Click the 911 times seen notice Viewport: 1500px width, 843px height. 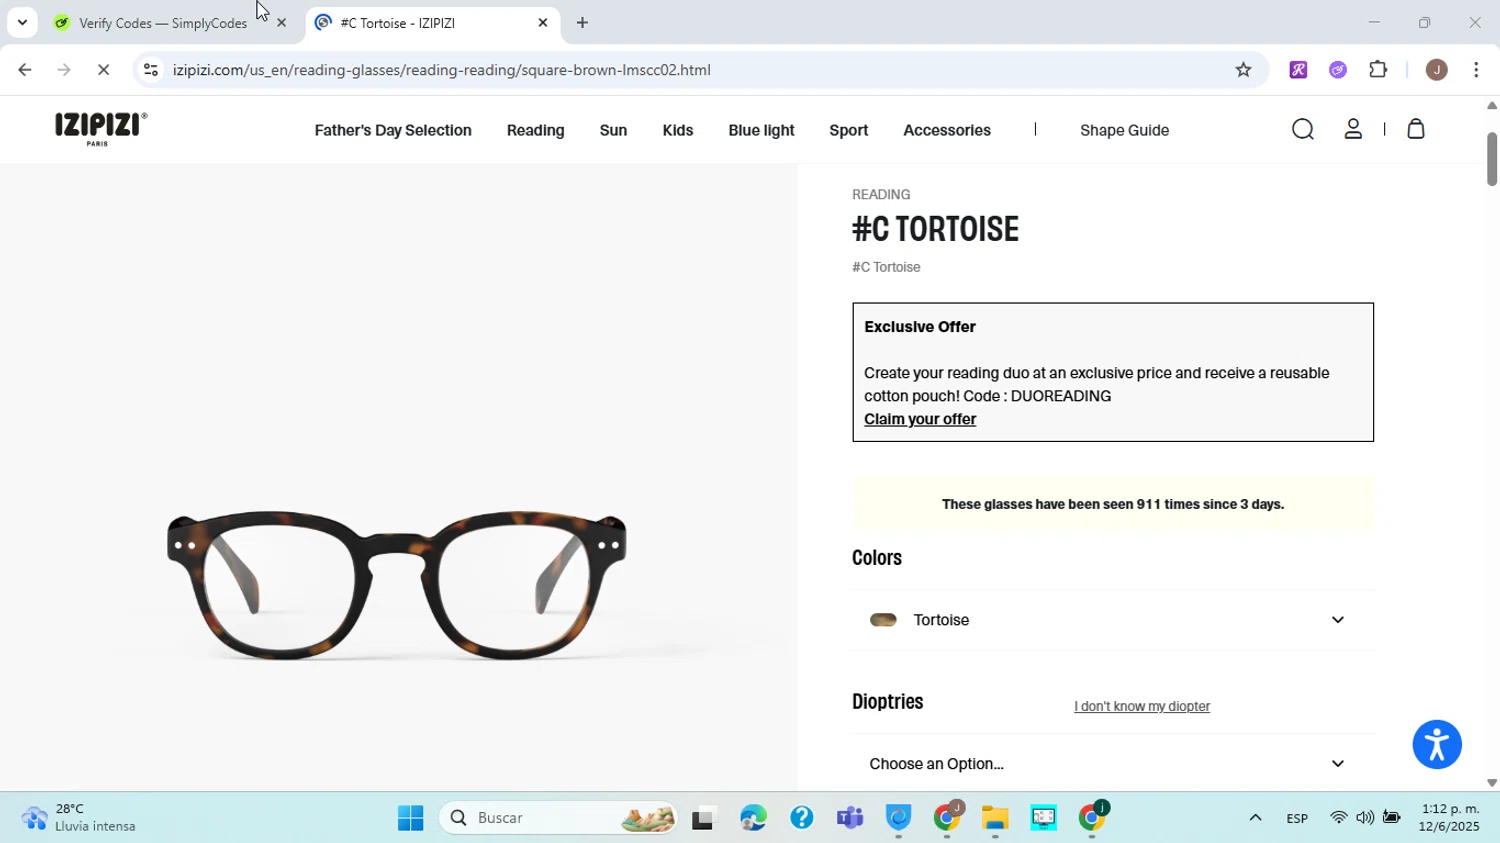coord(1113,504)
